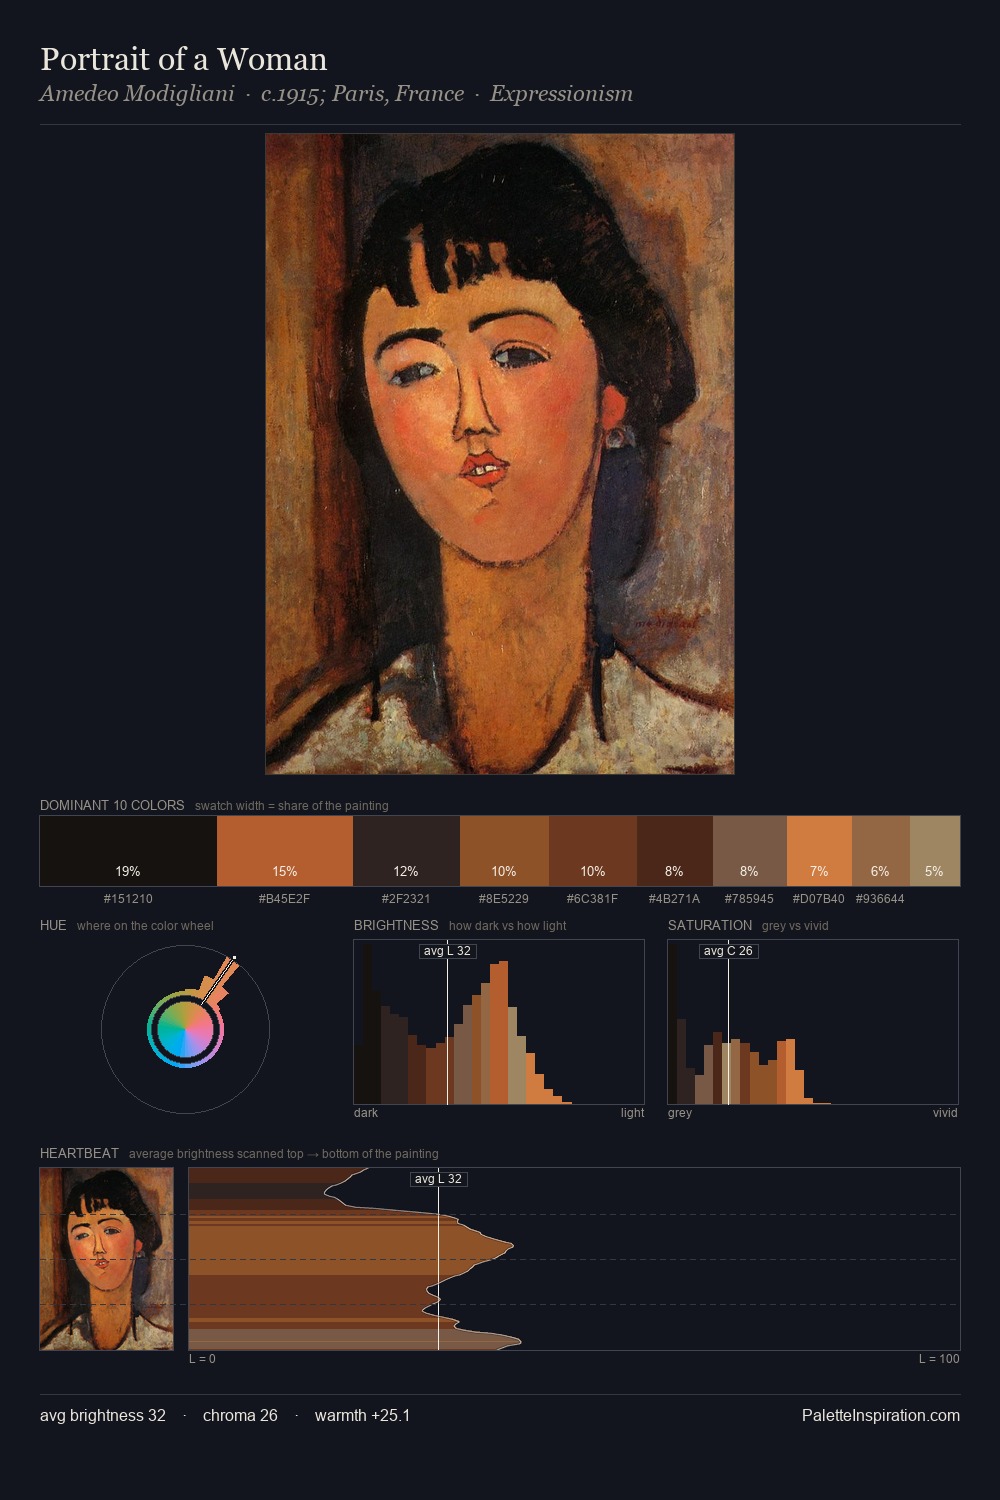Click the hex code #D07B40

[819, 899]
